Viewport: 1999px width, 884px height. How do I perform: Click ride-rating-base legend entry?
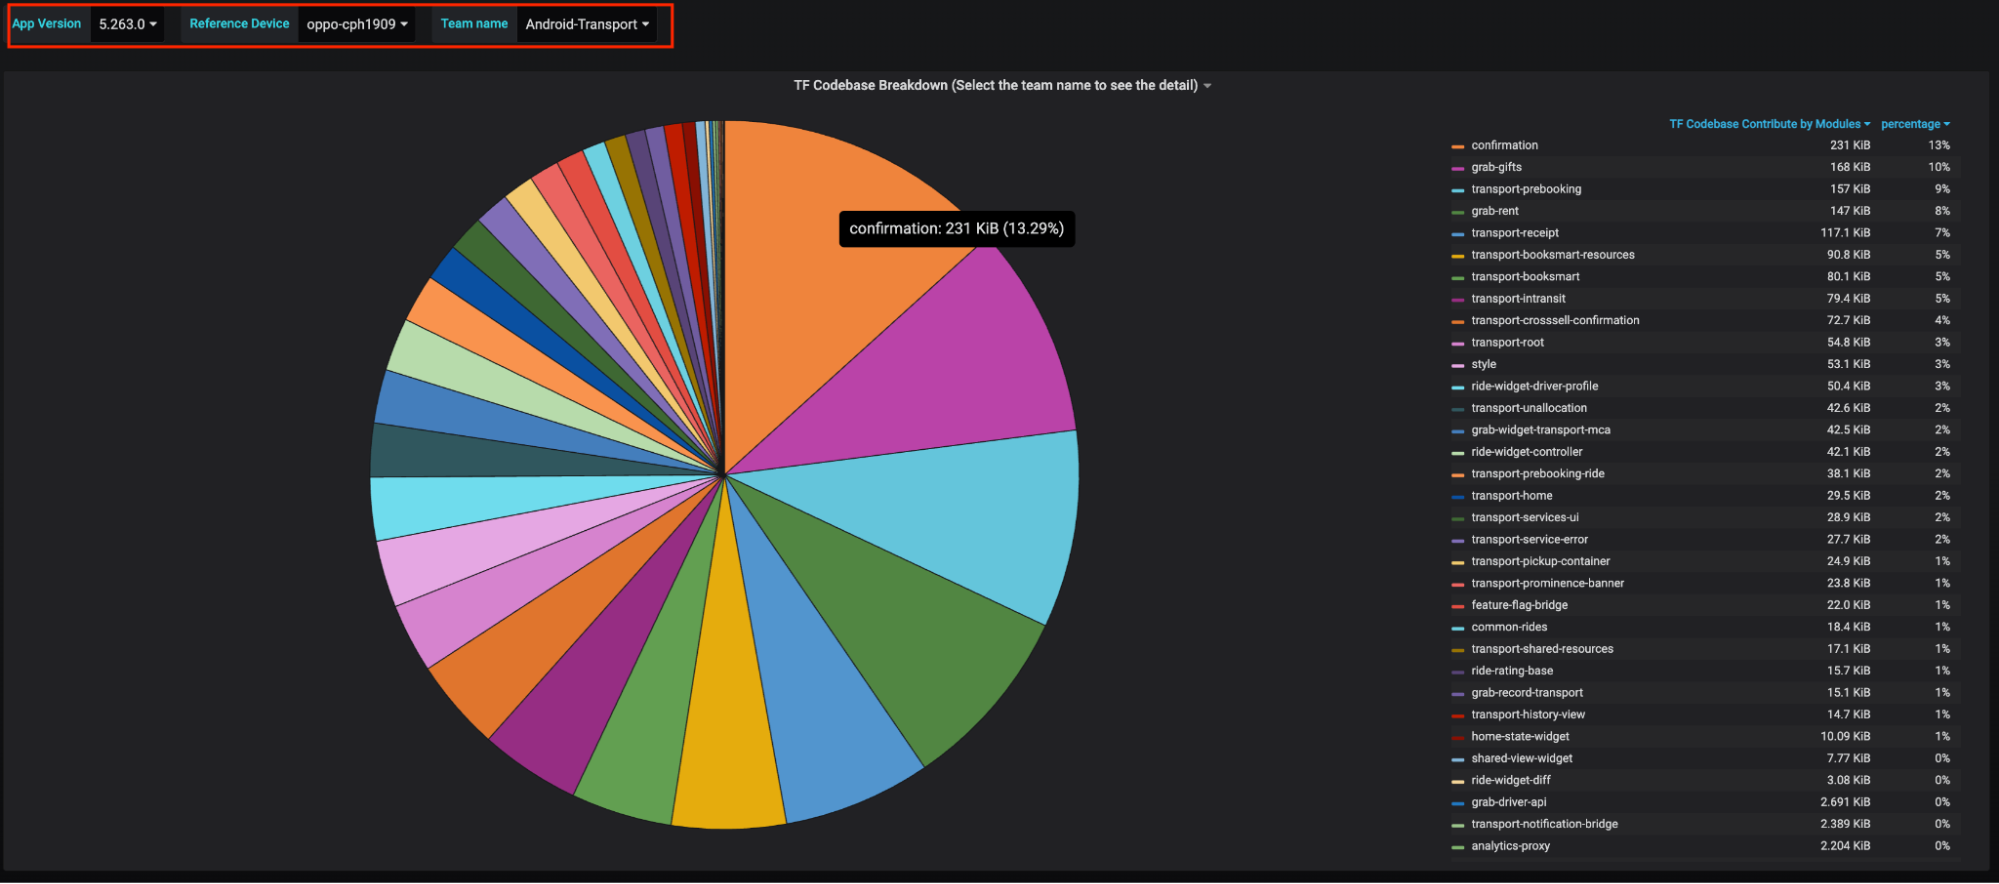(x=1512, y=671)
